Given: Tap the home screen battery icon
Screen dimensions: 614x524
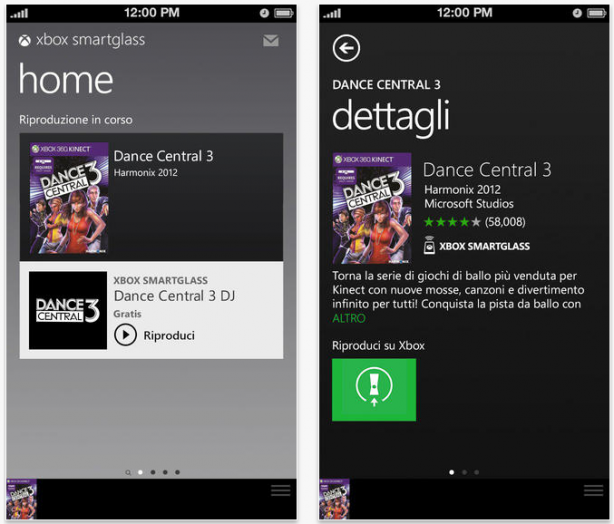Looking at the screenshot, I should point(284,14).
